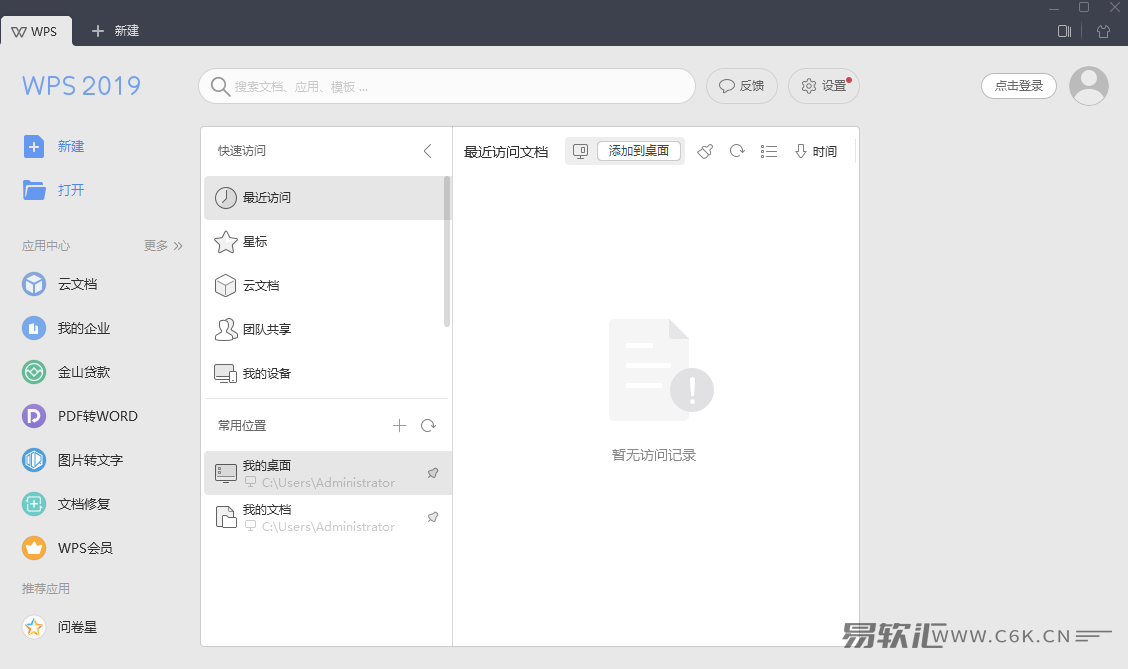
Task: Click the quick access panel scrollbar
Action: click(447, 252)
